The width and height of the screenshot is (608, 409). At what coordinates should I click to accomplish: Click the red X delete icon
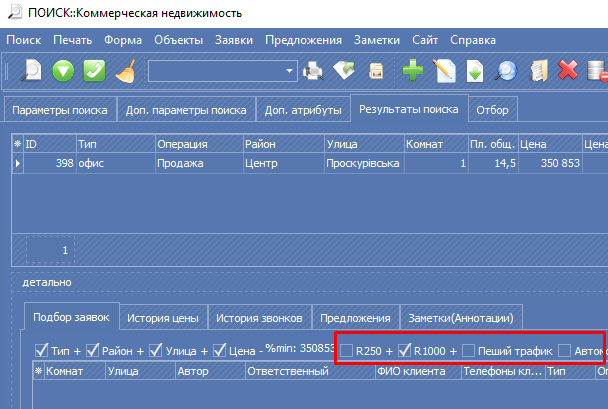(569, 71)
